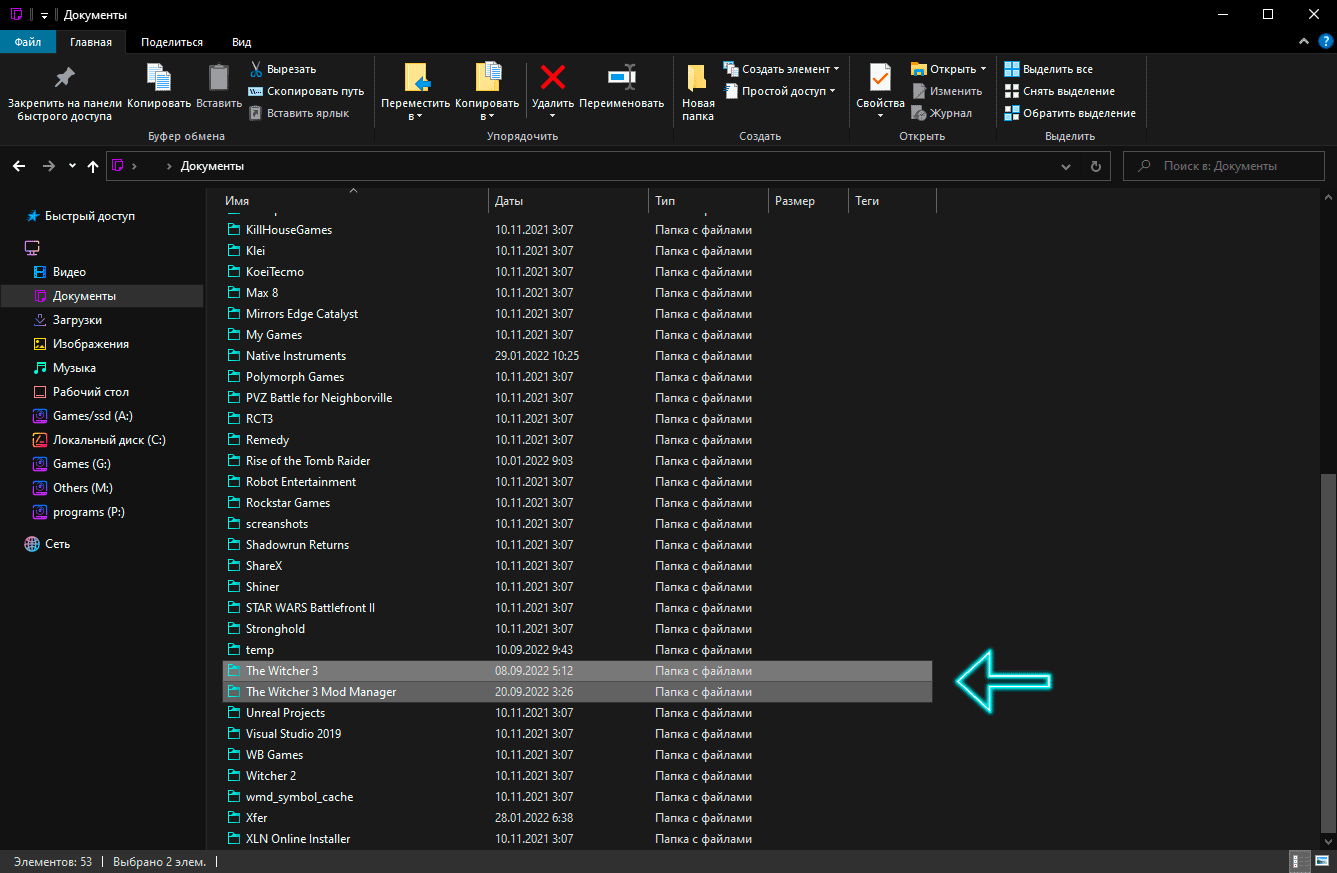The image size is (1337, 873).
Task: Go back with the left arrow
Action: (20, 166)
